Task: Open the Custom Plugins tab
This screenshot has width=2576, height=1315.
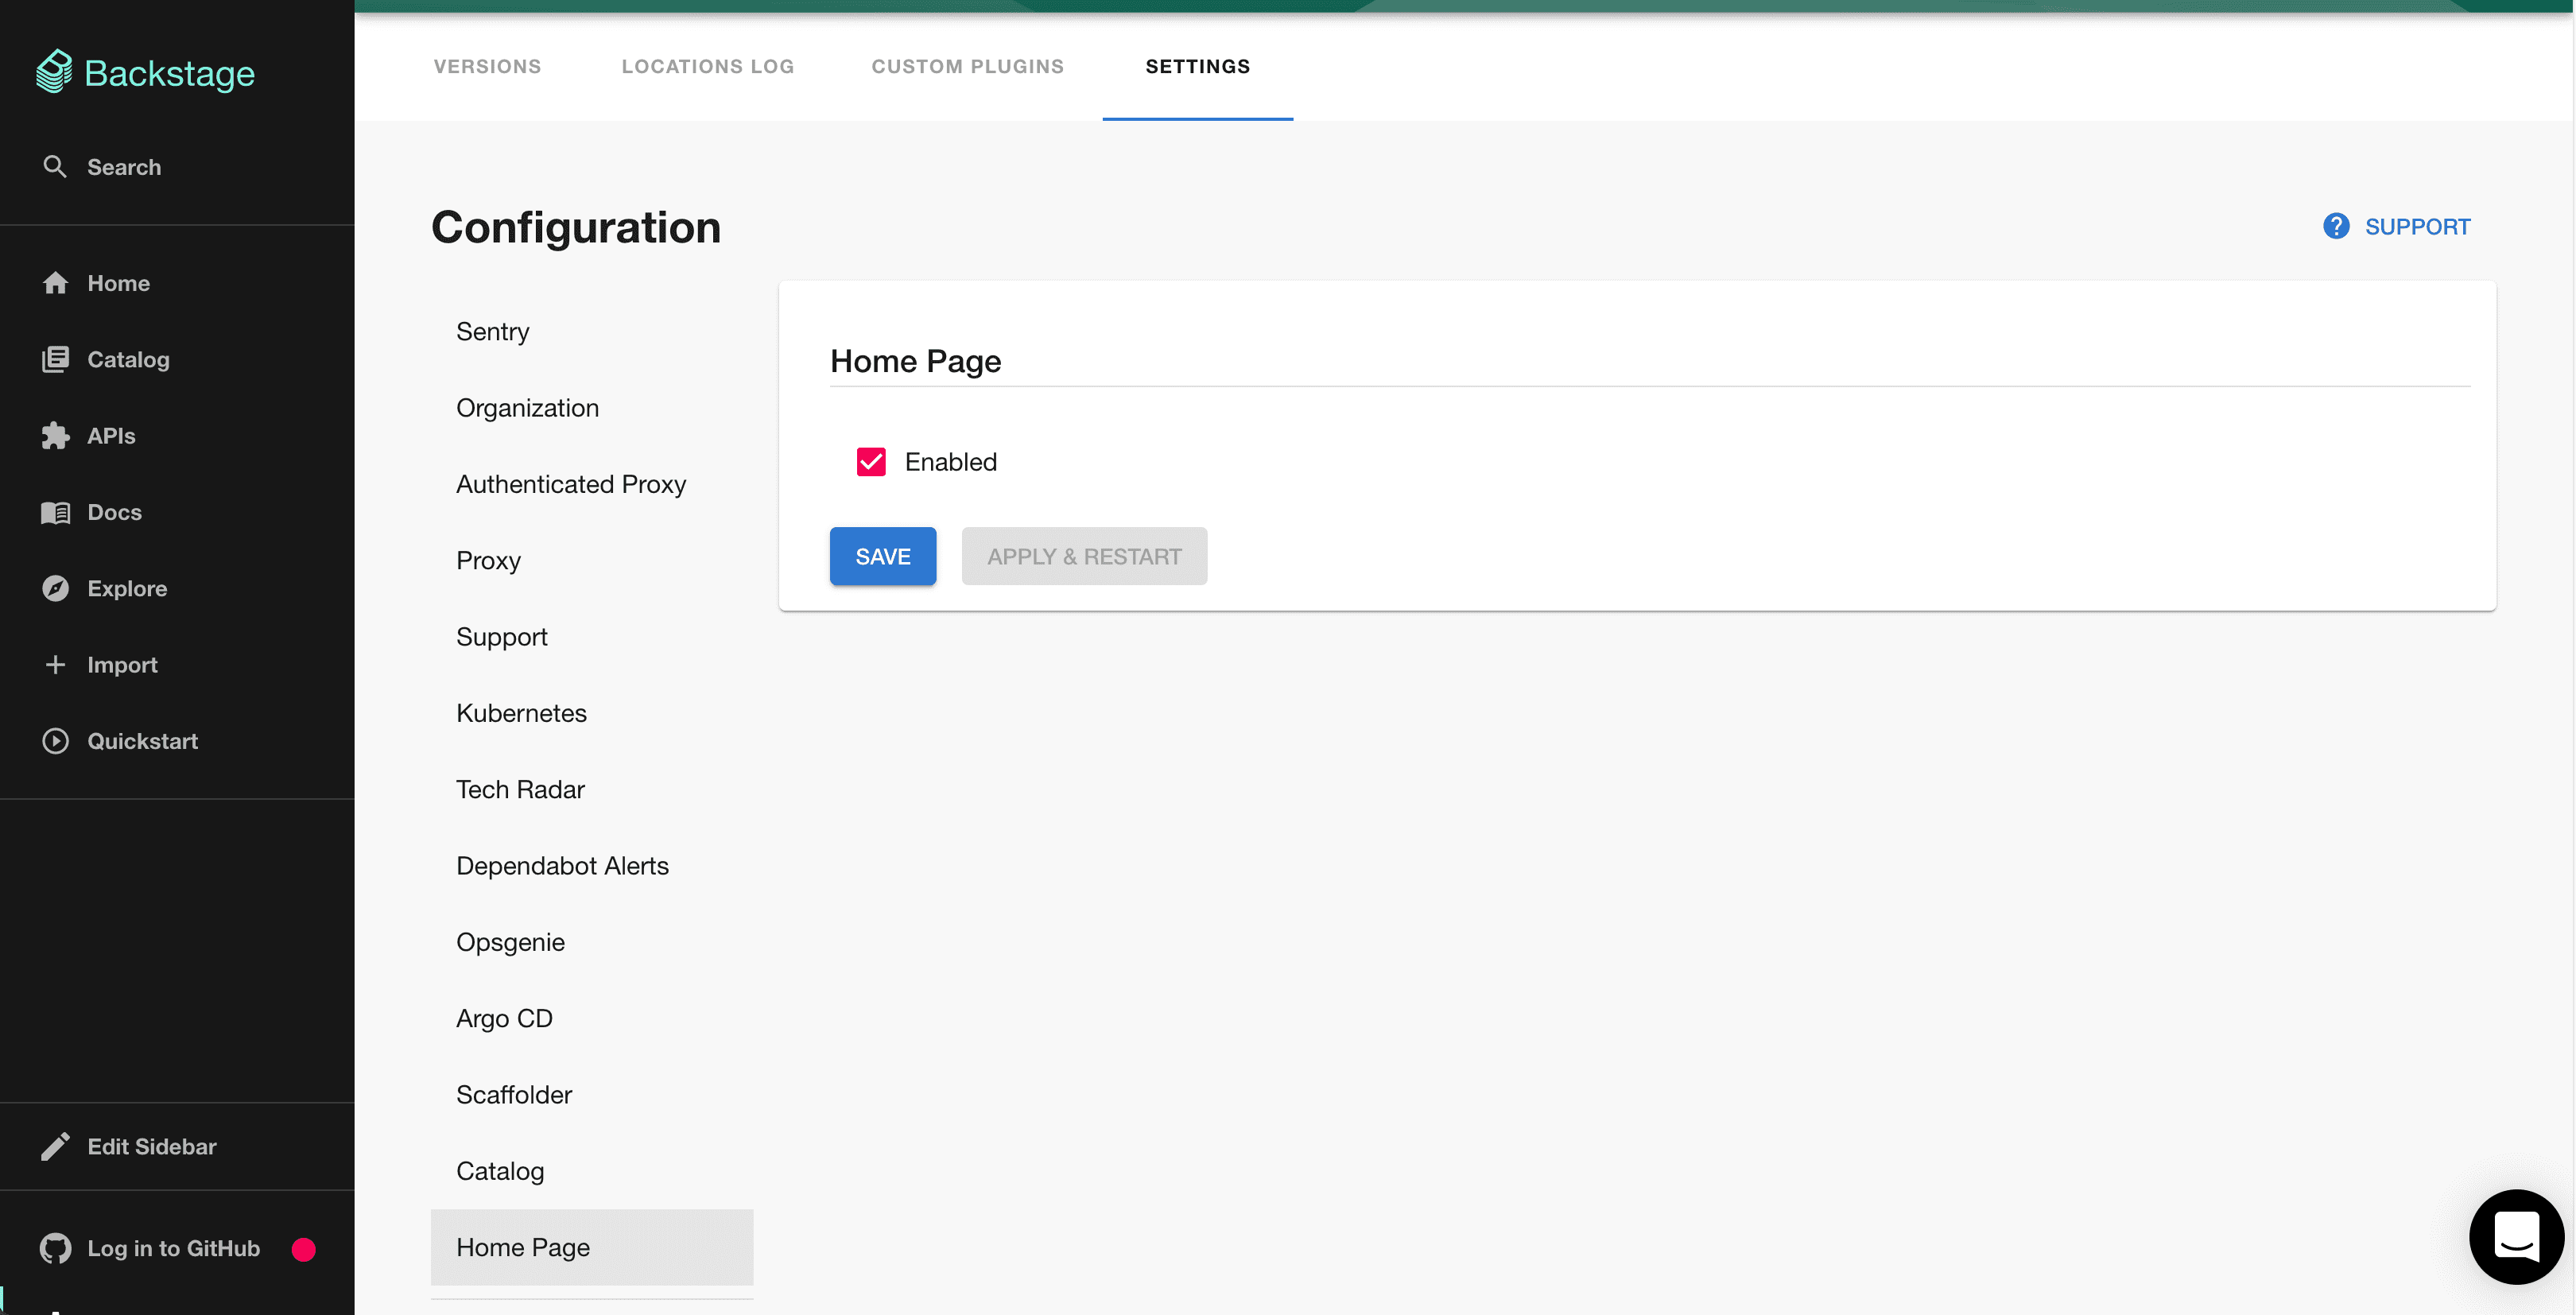Action: [967, 66]
